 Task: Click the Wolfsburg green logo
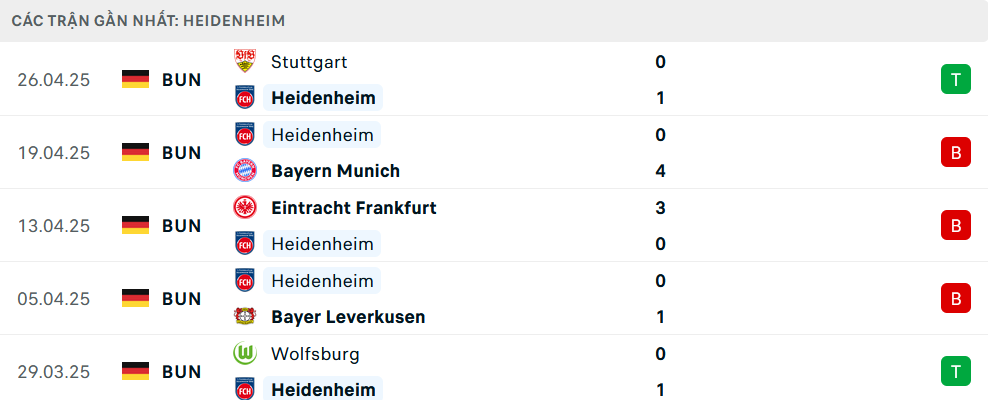tap(244, 353)
